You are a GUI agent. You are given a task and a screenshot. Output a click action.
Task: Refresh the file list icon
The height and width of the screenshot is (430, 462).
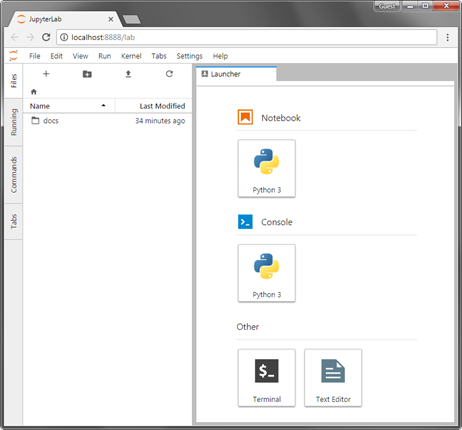click(x=169, y=74)
